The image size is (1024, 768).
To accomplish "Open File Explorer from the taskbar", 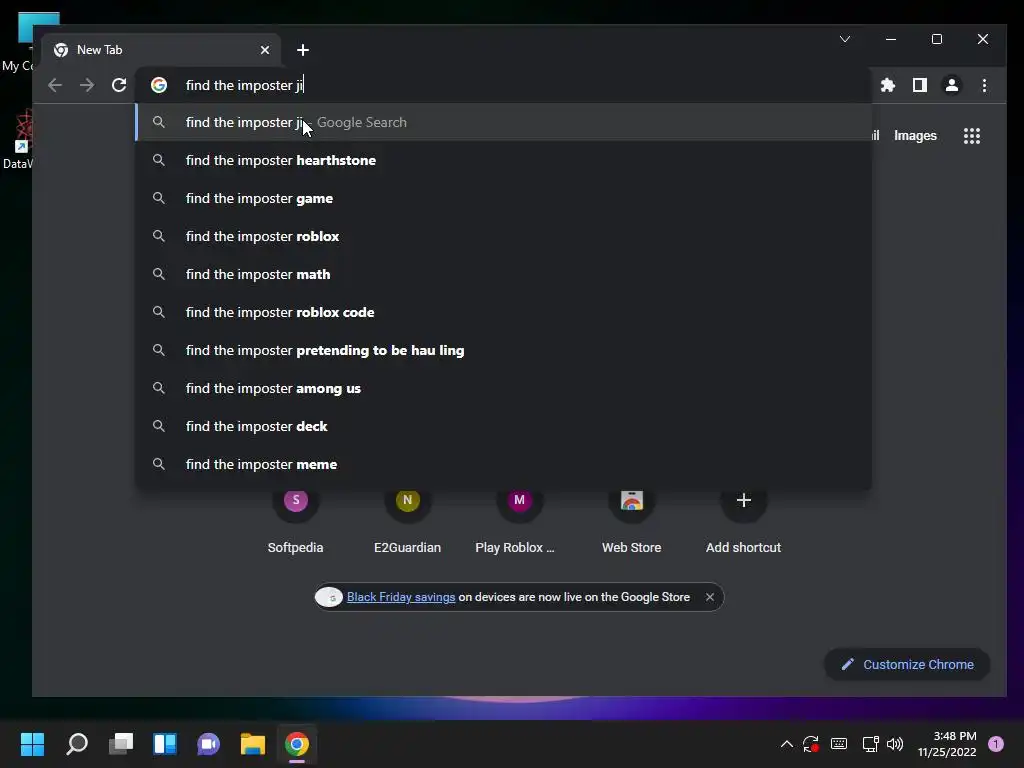I will click(x=253, y=744).
